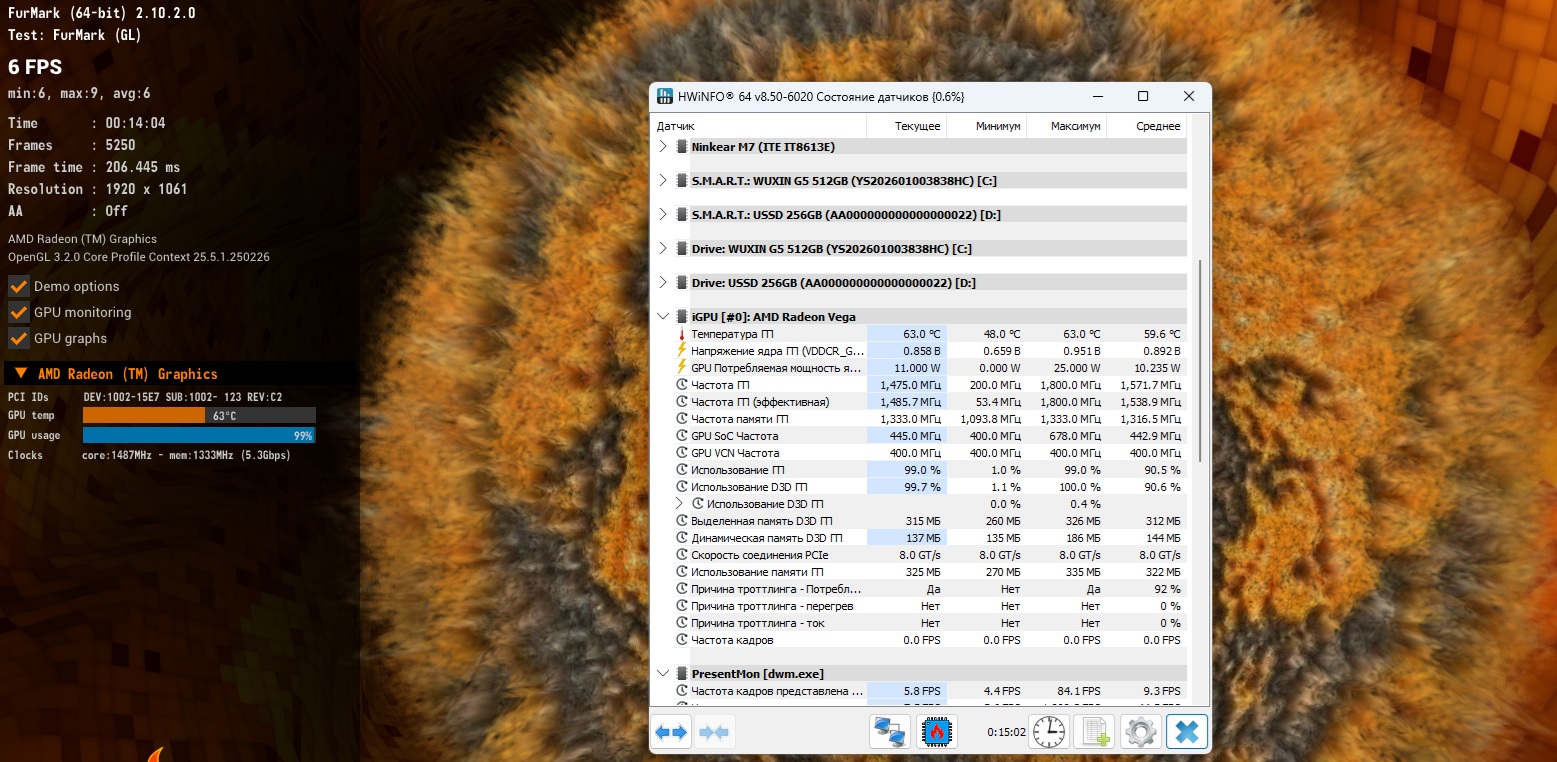Click the Минимум column header
Viewport: 1557px width, 762px height.
coord(986,127)
